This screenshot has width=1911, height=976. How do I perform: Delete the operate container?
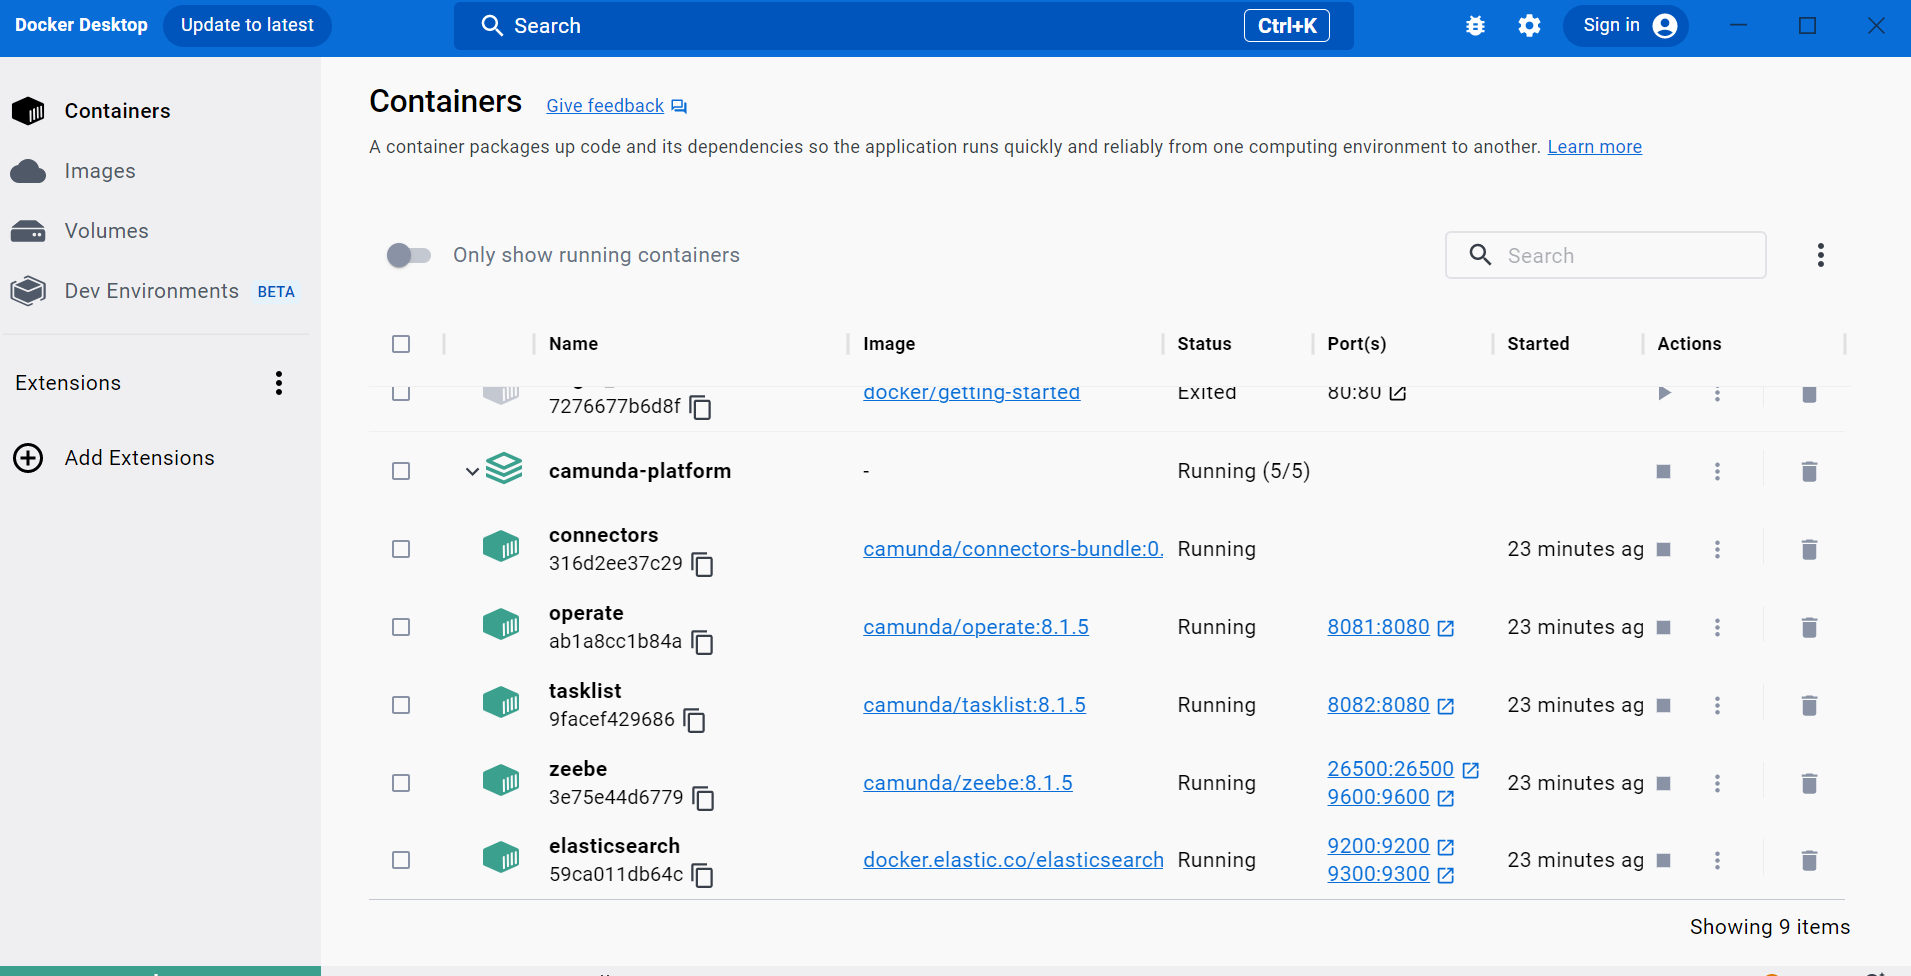pos(1809,627)
